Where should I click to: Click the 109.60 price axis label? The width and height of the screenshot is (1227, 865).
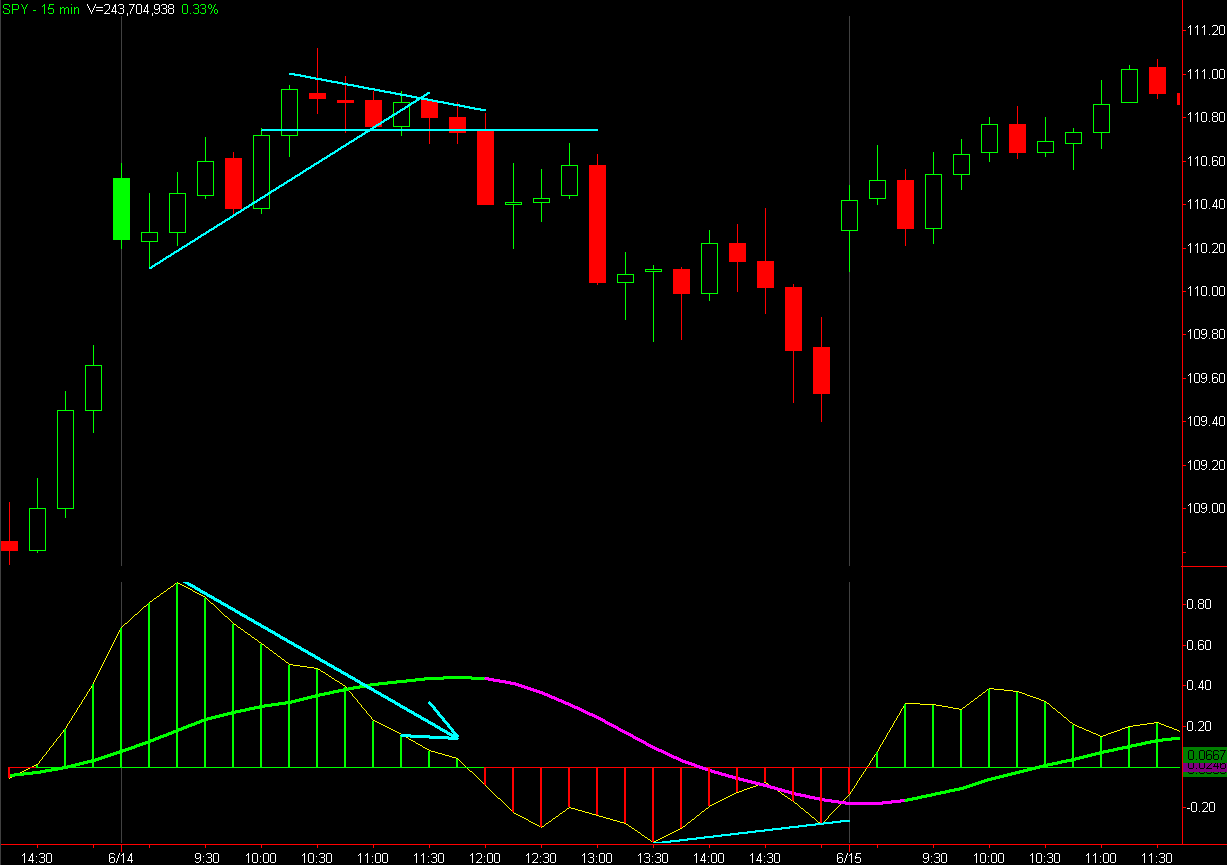[1205, 378]
